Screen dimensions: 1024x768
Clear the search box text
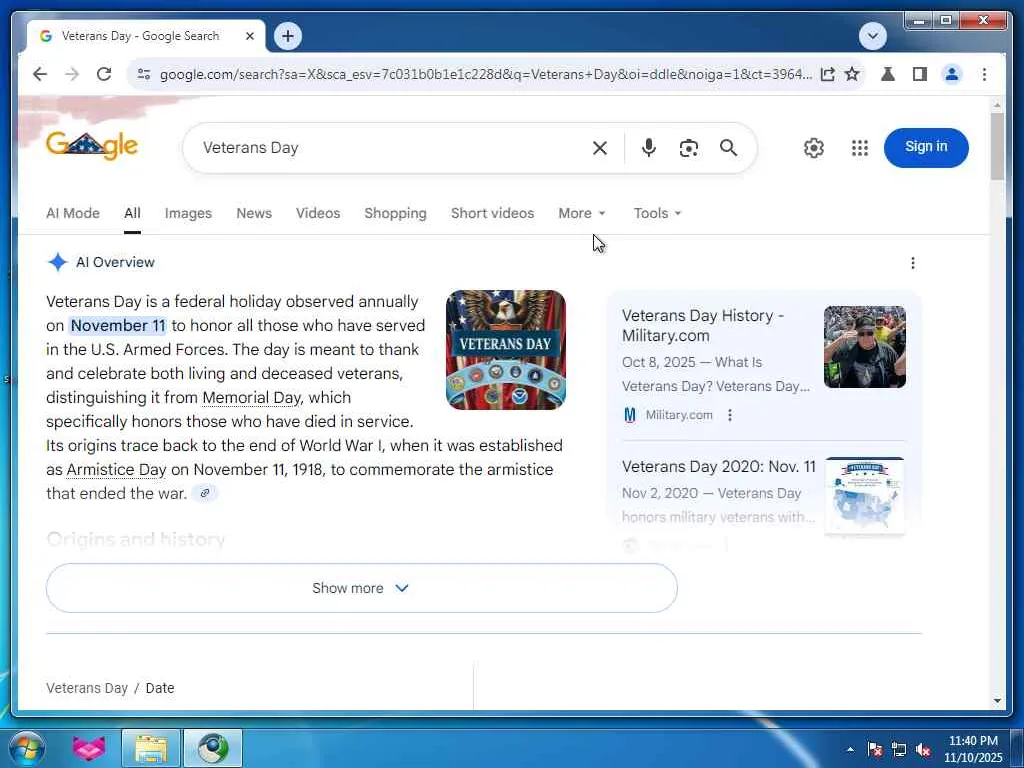pyautogui.click(x=600, y=148)
